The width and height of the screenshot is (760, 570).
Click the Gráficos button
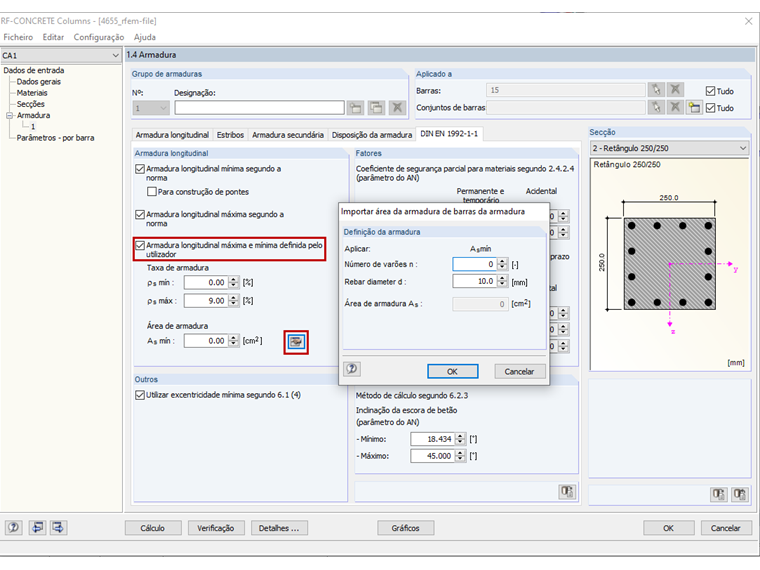[406, 528]
